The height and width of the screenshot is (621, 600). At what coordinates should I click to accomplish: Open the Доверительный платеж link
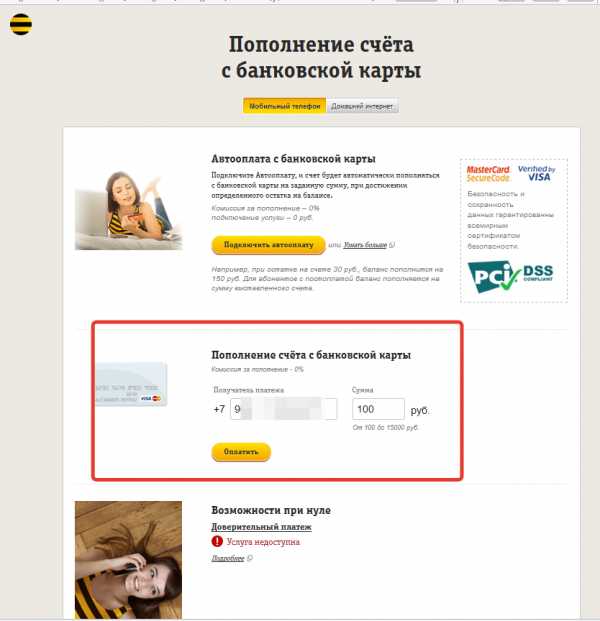[x=261, y=527]
